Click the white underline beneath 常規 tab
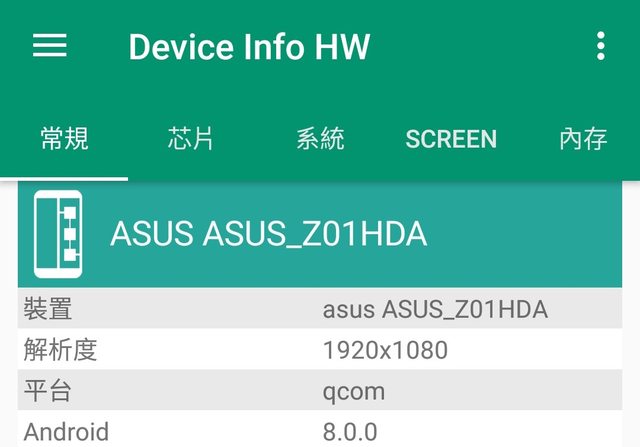The height and width of the screenshot is (447, 640). [x=64, y=178]
